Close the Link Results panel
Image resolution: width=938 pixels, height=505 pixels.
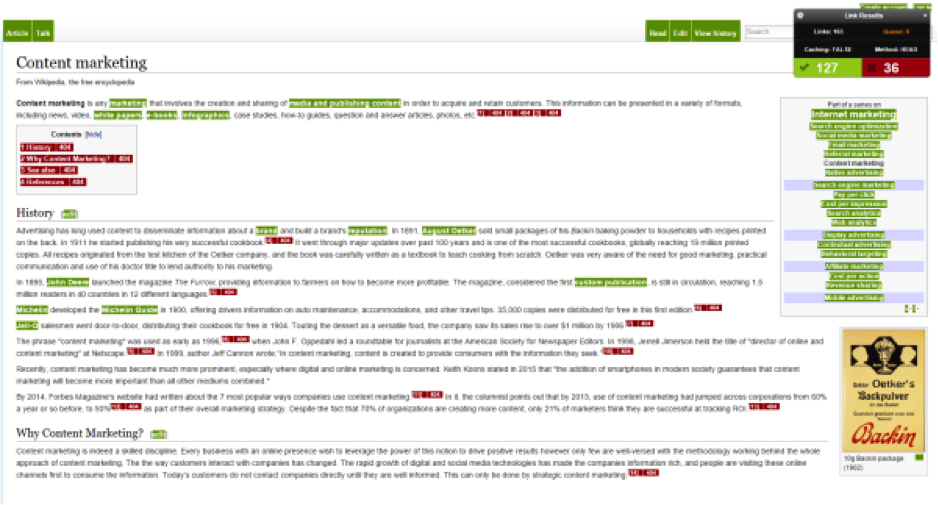pyautogui.click(x=926, y=16)
